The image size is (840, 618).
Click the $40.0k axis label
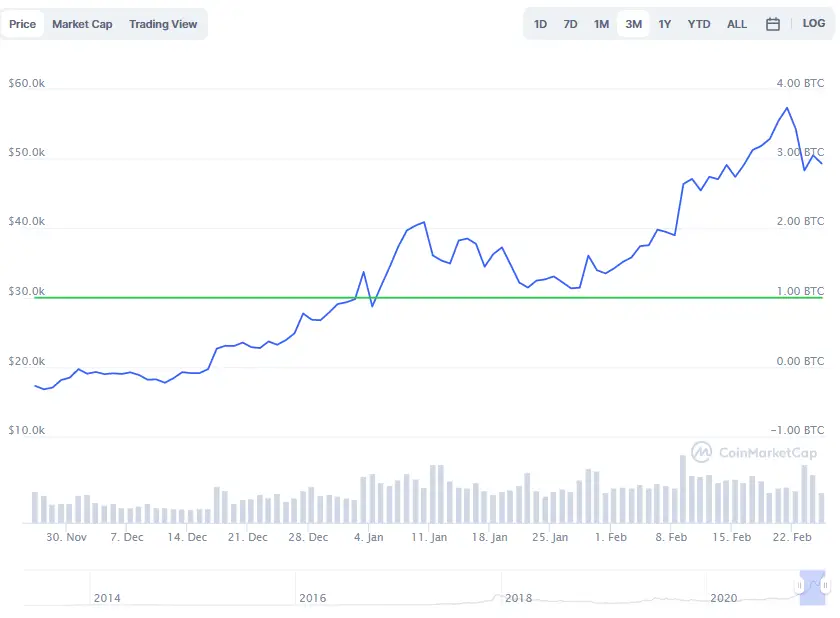[26, 221]
